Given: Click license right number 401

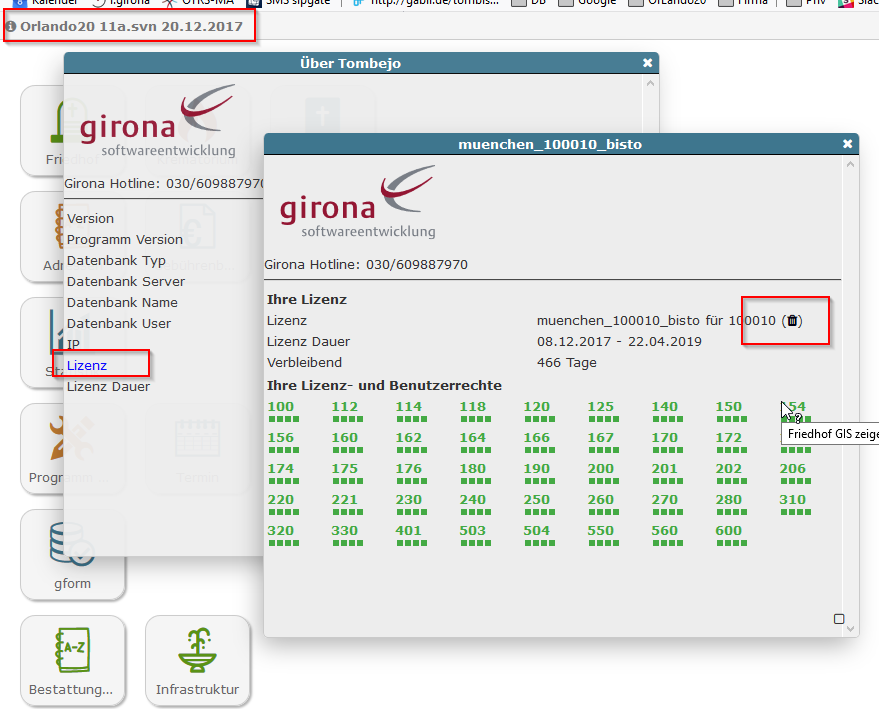Looking at the screenshot, I should click(409, 530).
